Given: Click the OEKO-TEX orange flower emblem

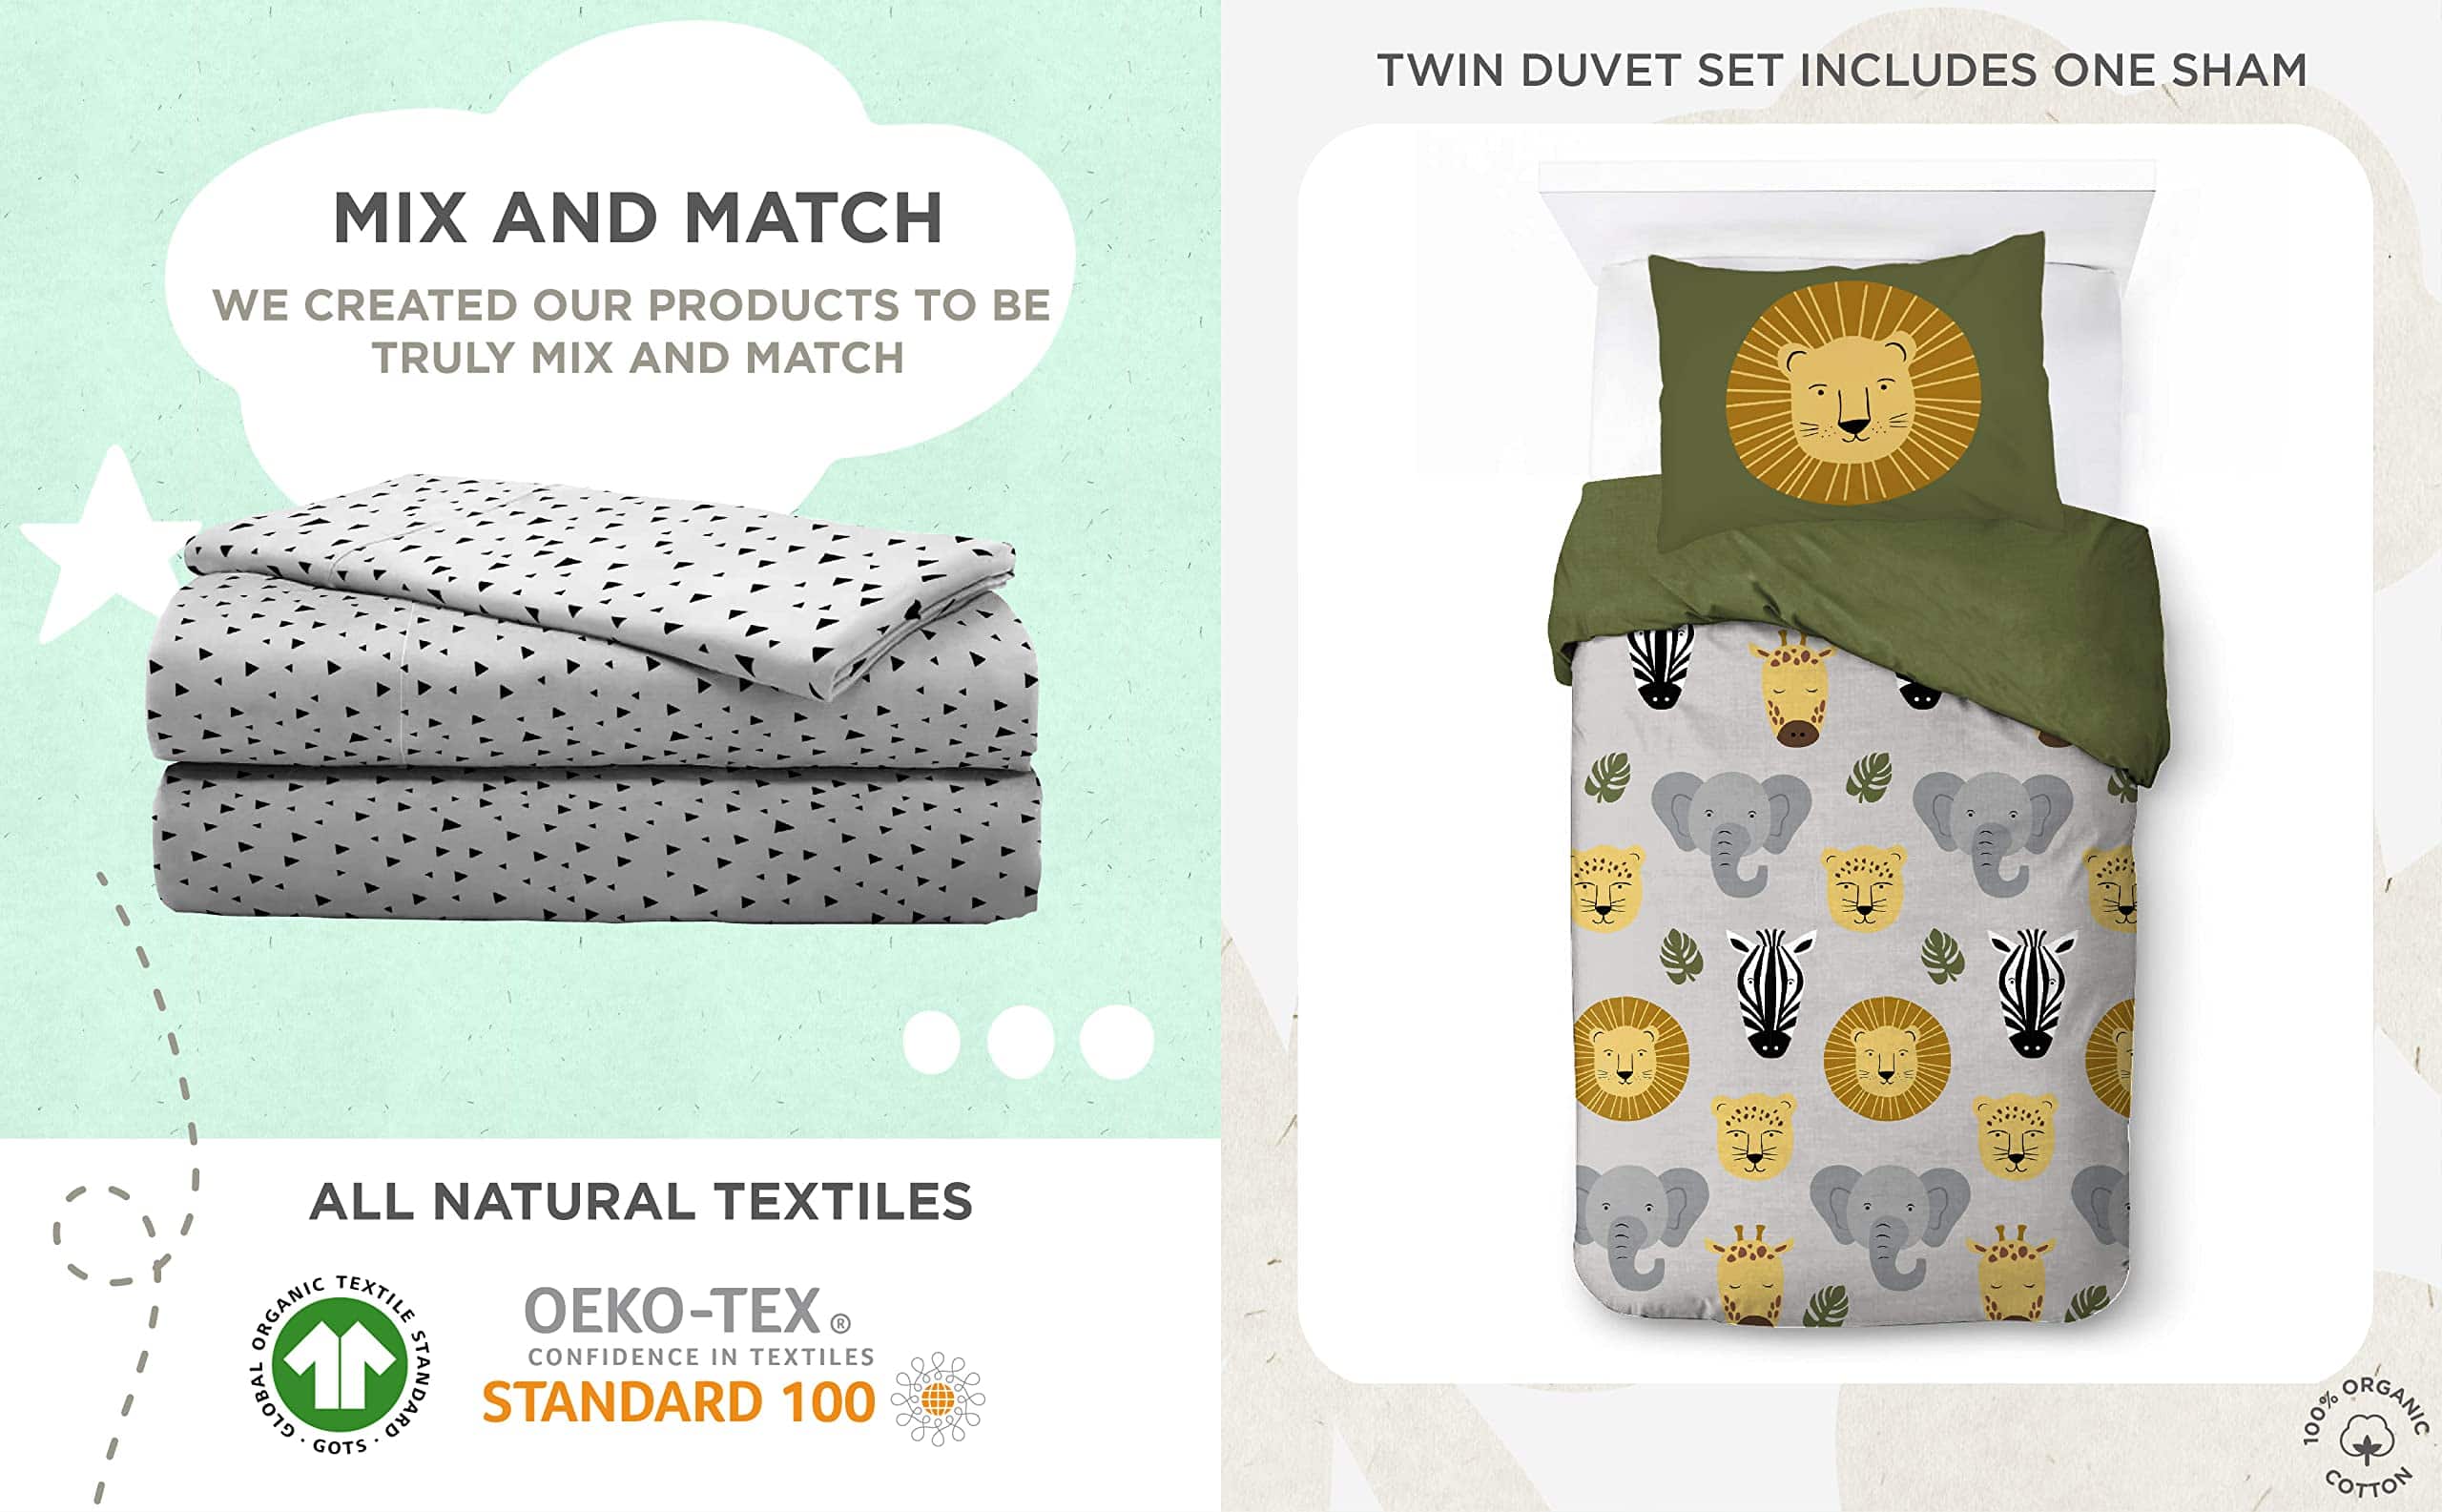Looking at the screenshot, I should (x=937, y=1399).
